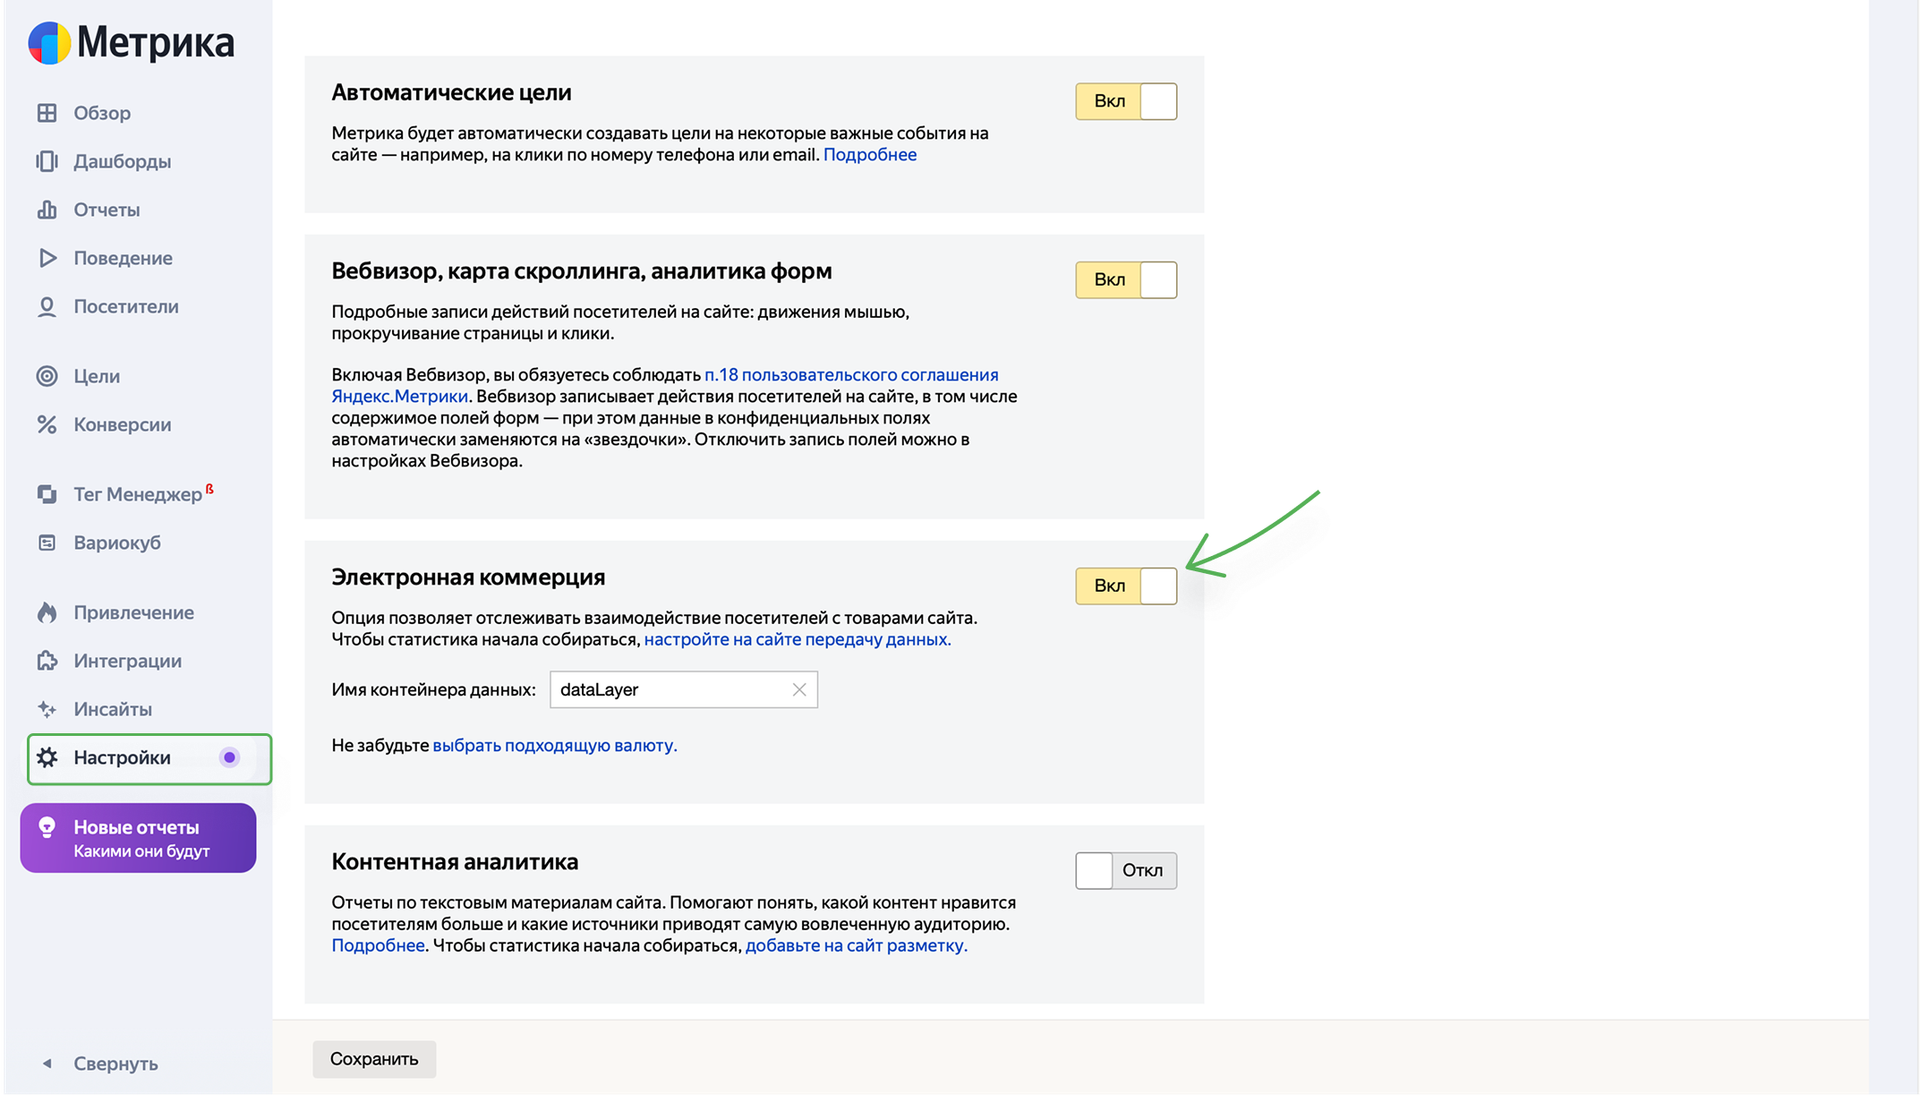Viewport: 1920px width, 1095px height.
Task: Click the Цели target icon
Action: 47,376
